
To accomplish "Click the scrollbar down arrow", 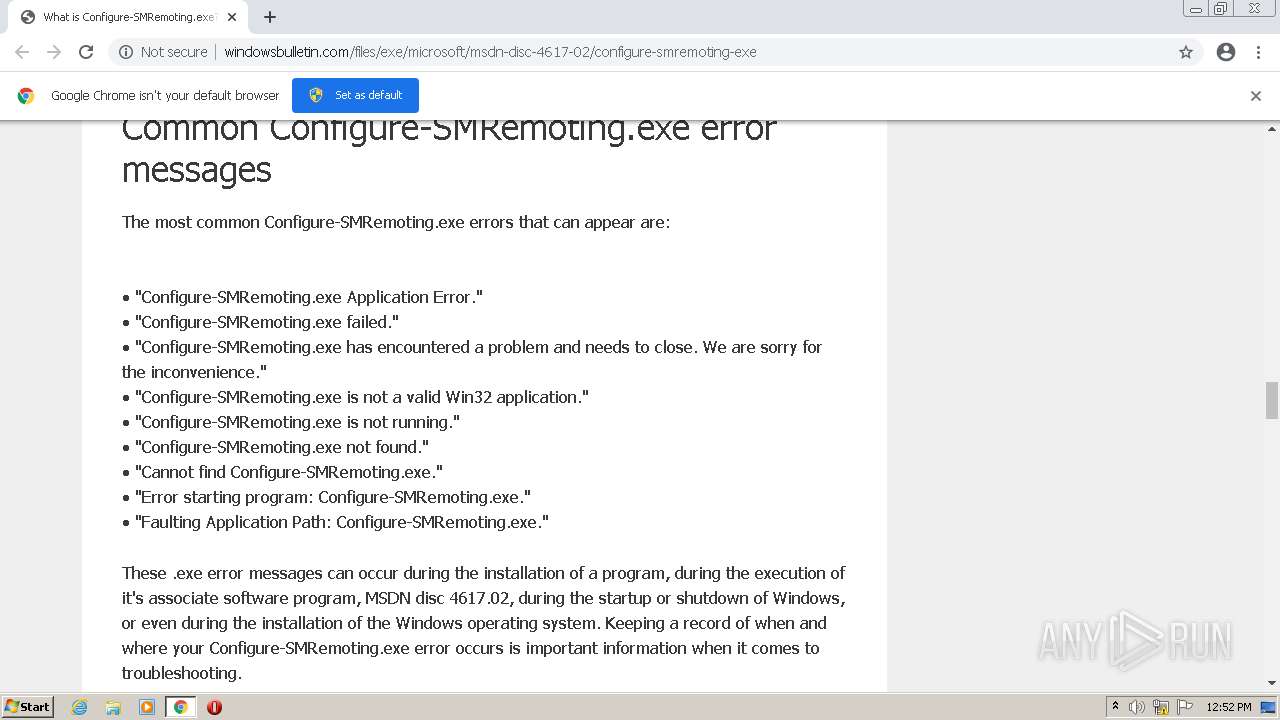I will click(1272, 683).
